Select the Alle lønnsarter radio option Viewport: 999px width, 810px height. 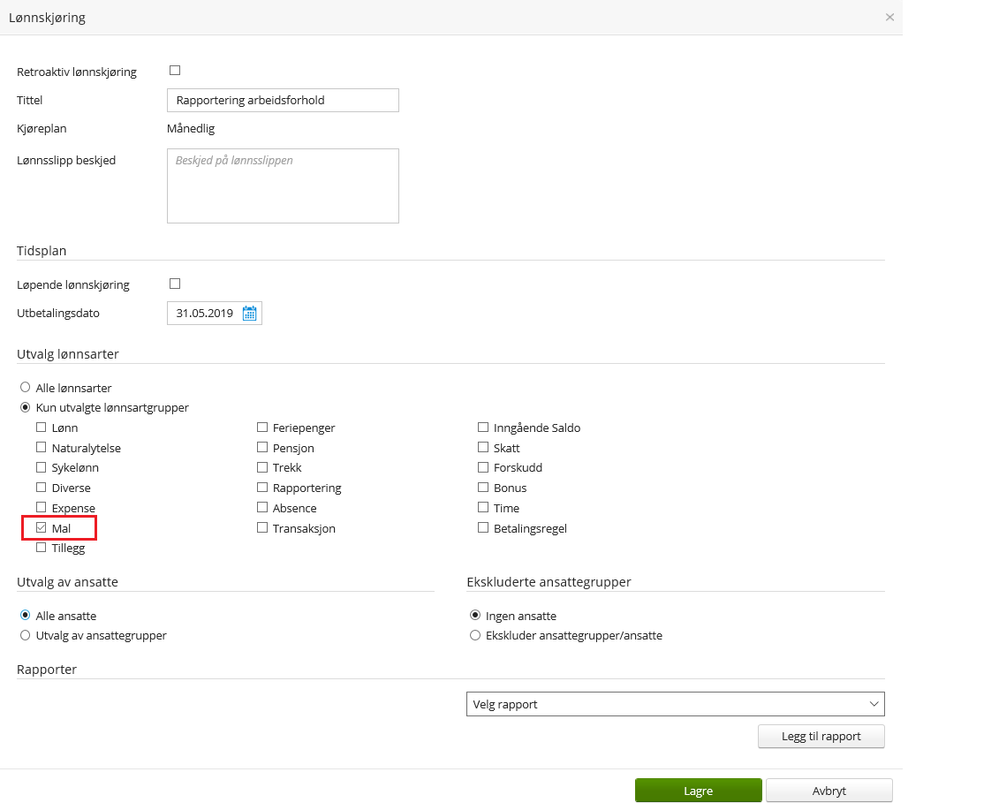[26, 387]
